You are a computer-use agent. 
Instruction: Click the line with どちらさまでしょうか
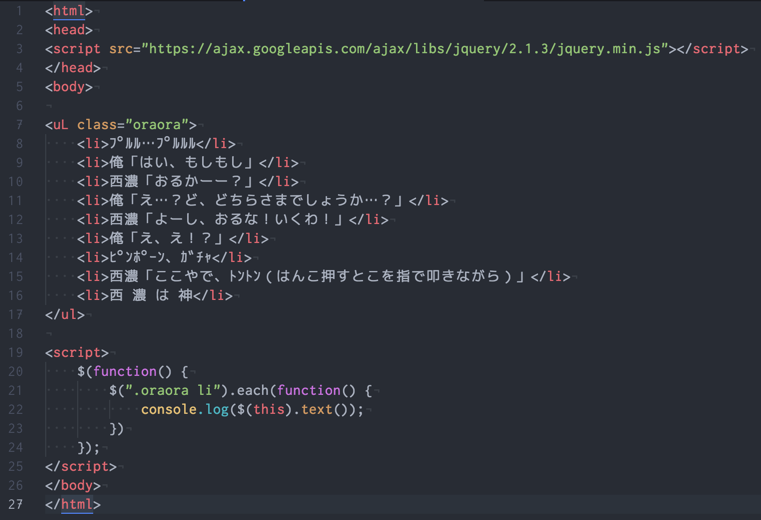[263, 201]
